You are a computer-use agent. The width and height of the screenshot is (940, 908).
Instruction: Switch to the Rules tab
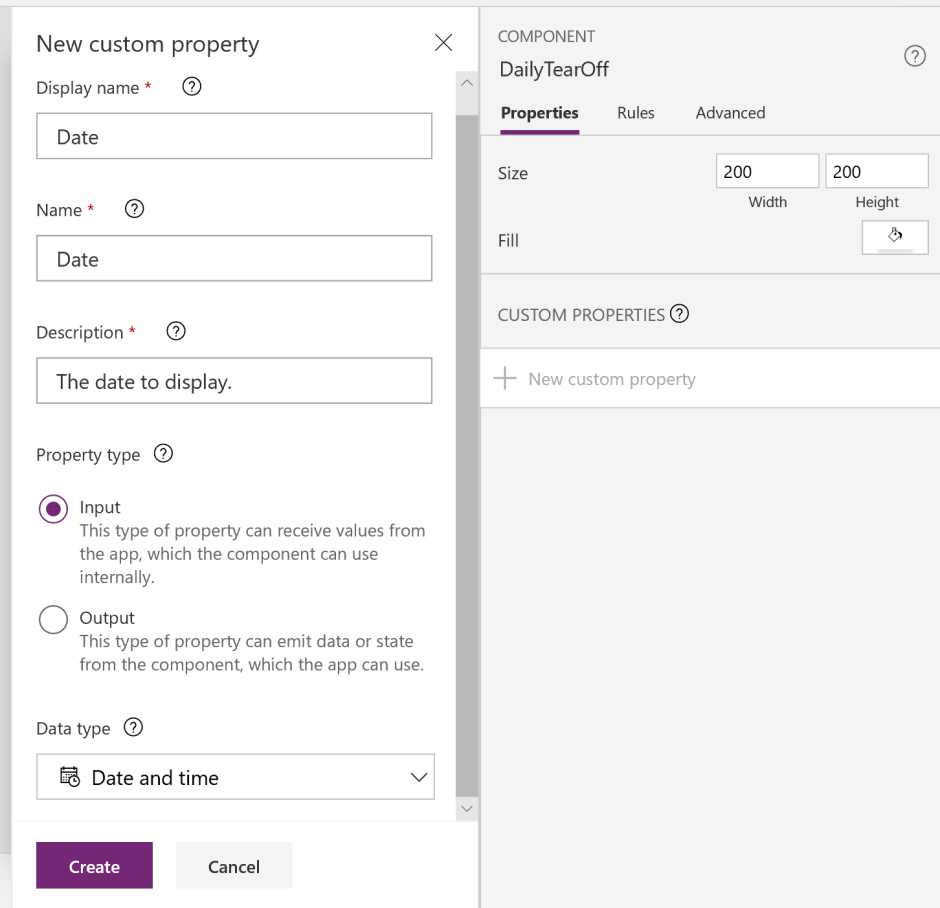click(635, 113)
